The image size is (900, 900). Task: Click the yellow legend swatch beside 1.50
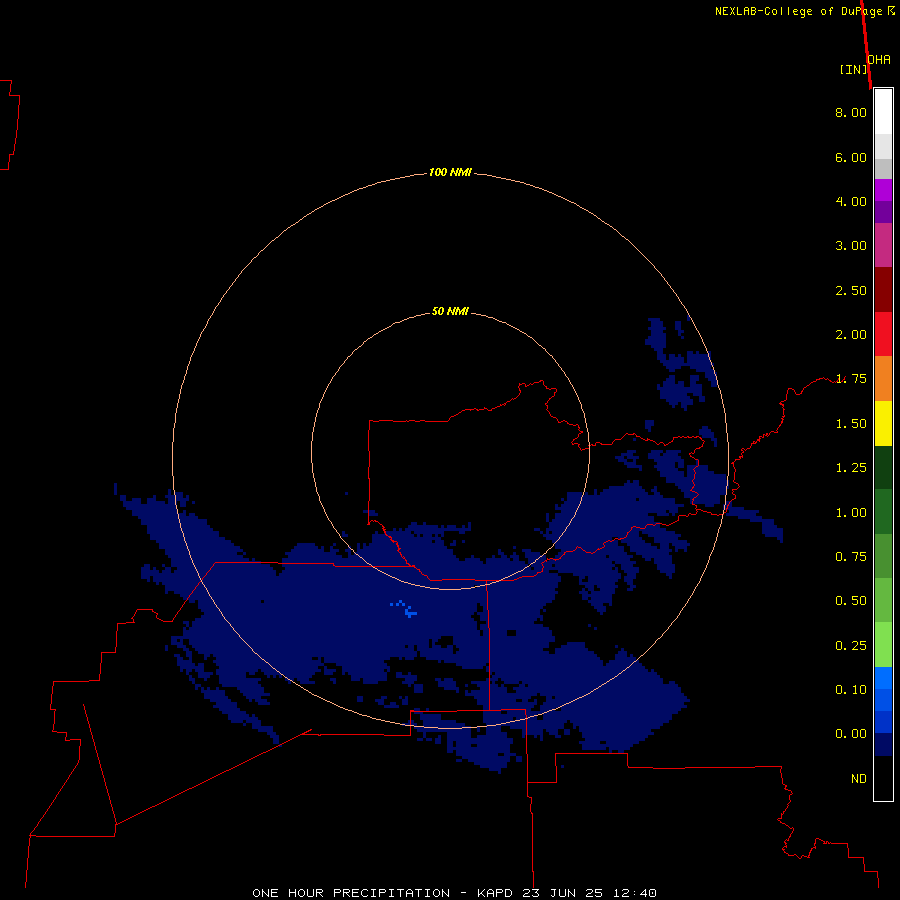click(x=883, y=423)
